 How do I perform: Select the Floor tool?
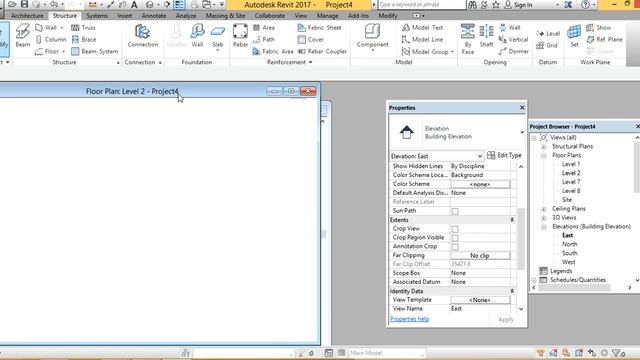49,51
